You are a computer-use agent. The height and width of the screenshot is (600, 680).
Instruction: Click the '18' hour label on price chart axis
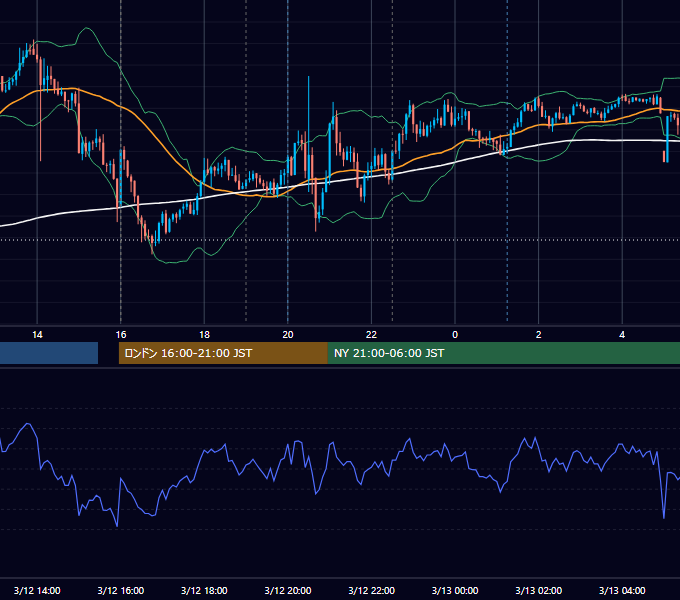pos(204,335)
